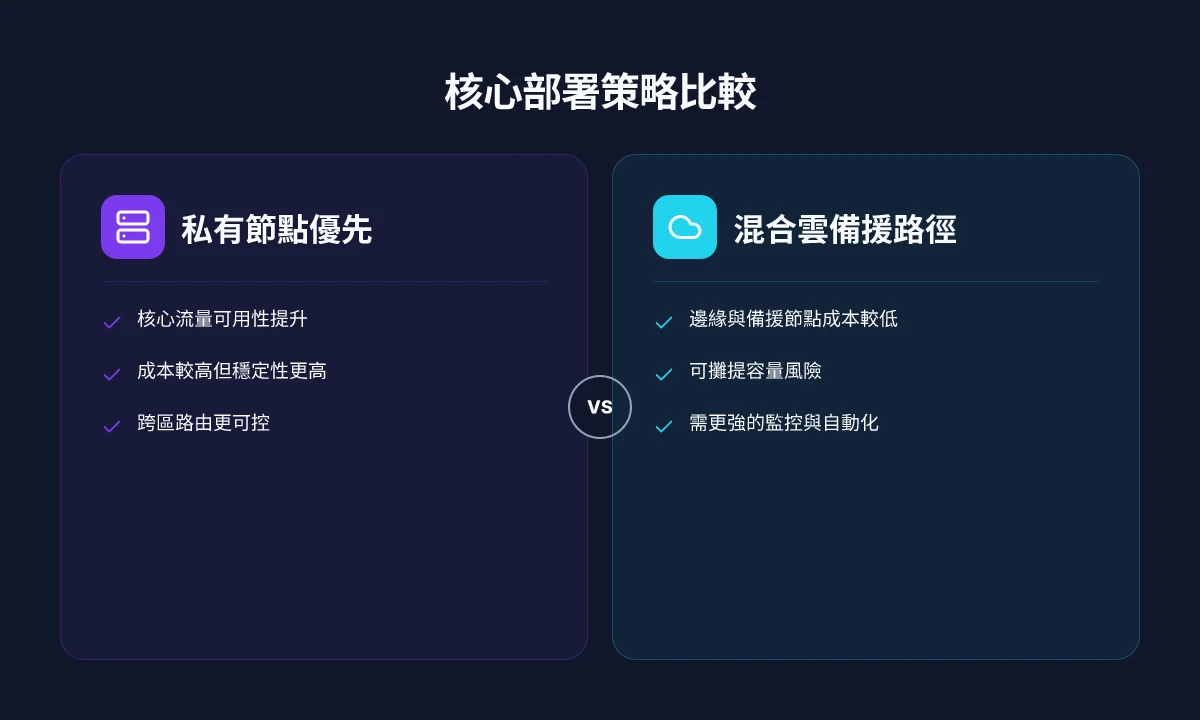Image resolution: width=1200 pixels, height=720 pixels.
Task: Select the 混合雲備援路徑 heading
Action: 845,229
